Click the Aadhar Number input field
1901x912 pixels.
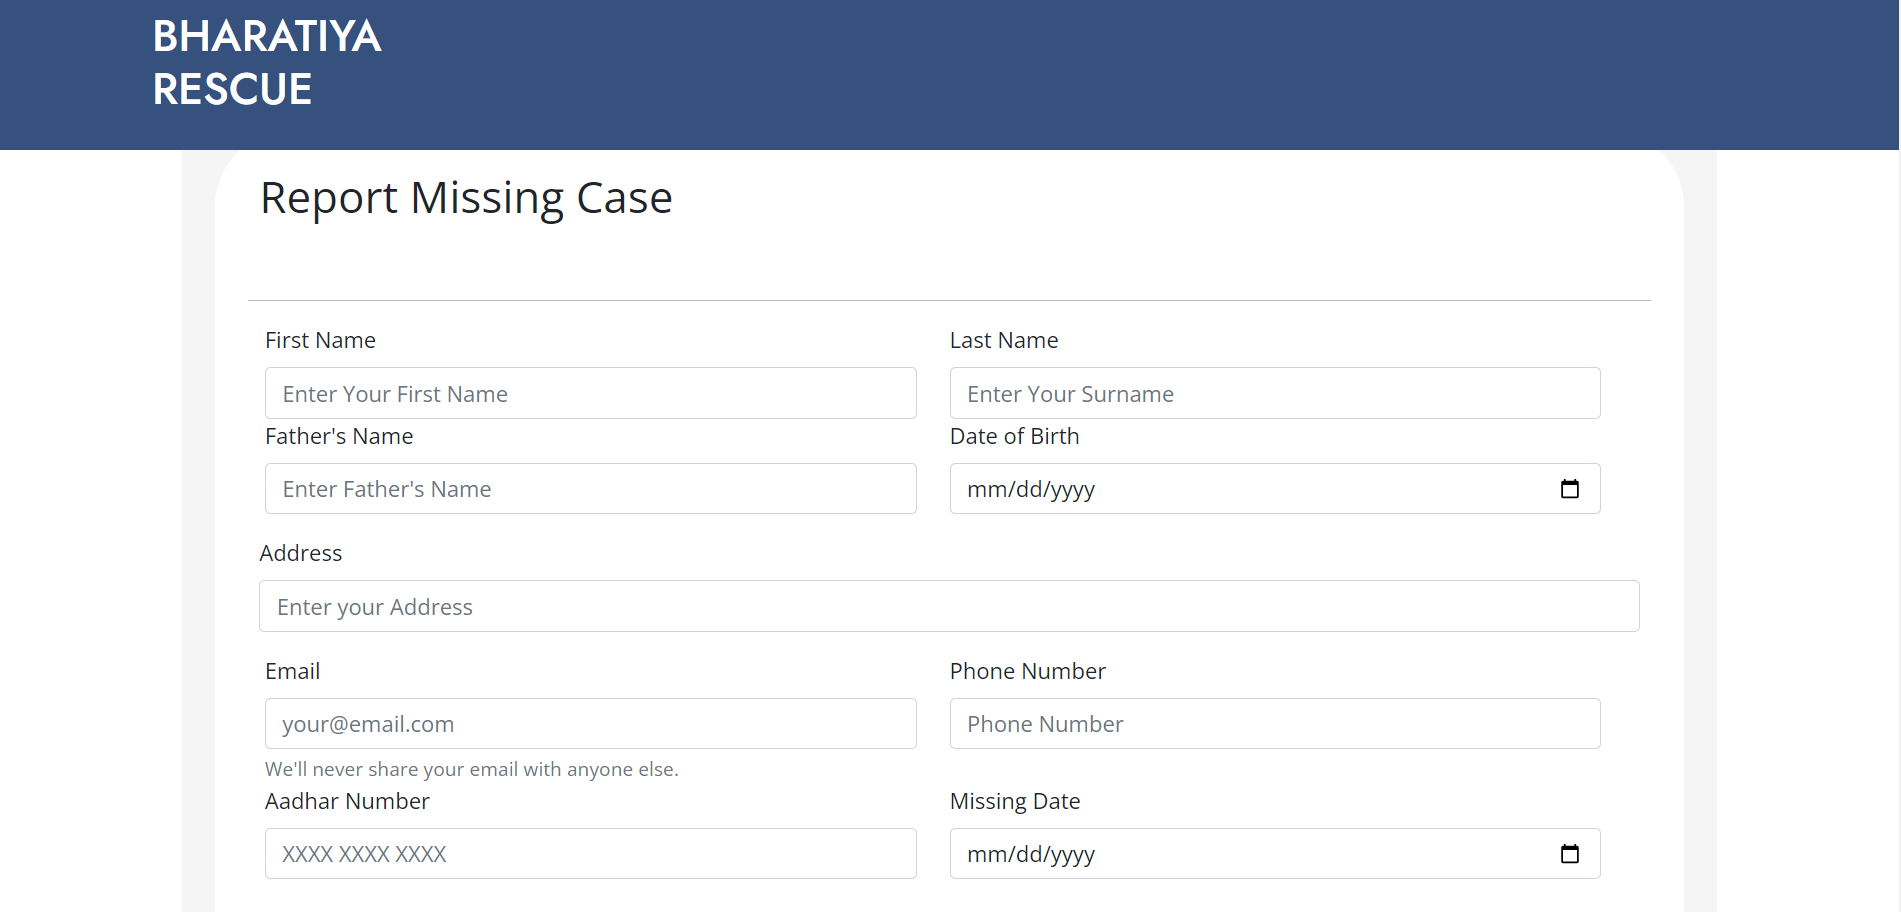[x=590, y=853]
